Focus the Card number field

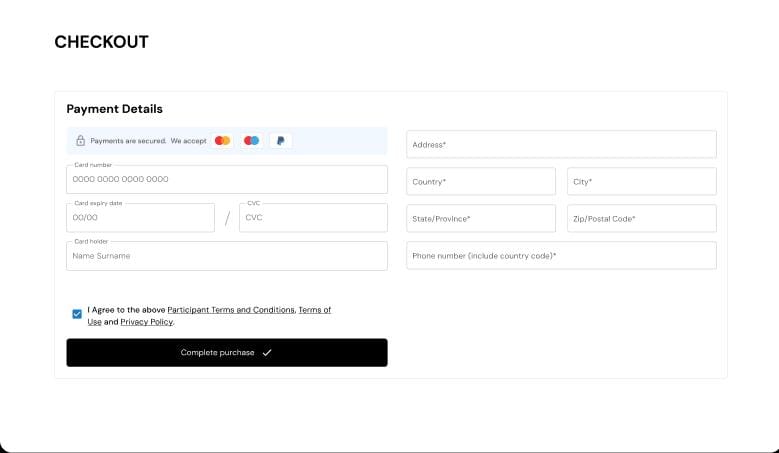pyautogui.click(x=227, y=179)
